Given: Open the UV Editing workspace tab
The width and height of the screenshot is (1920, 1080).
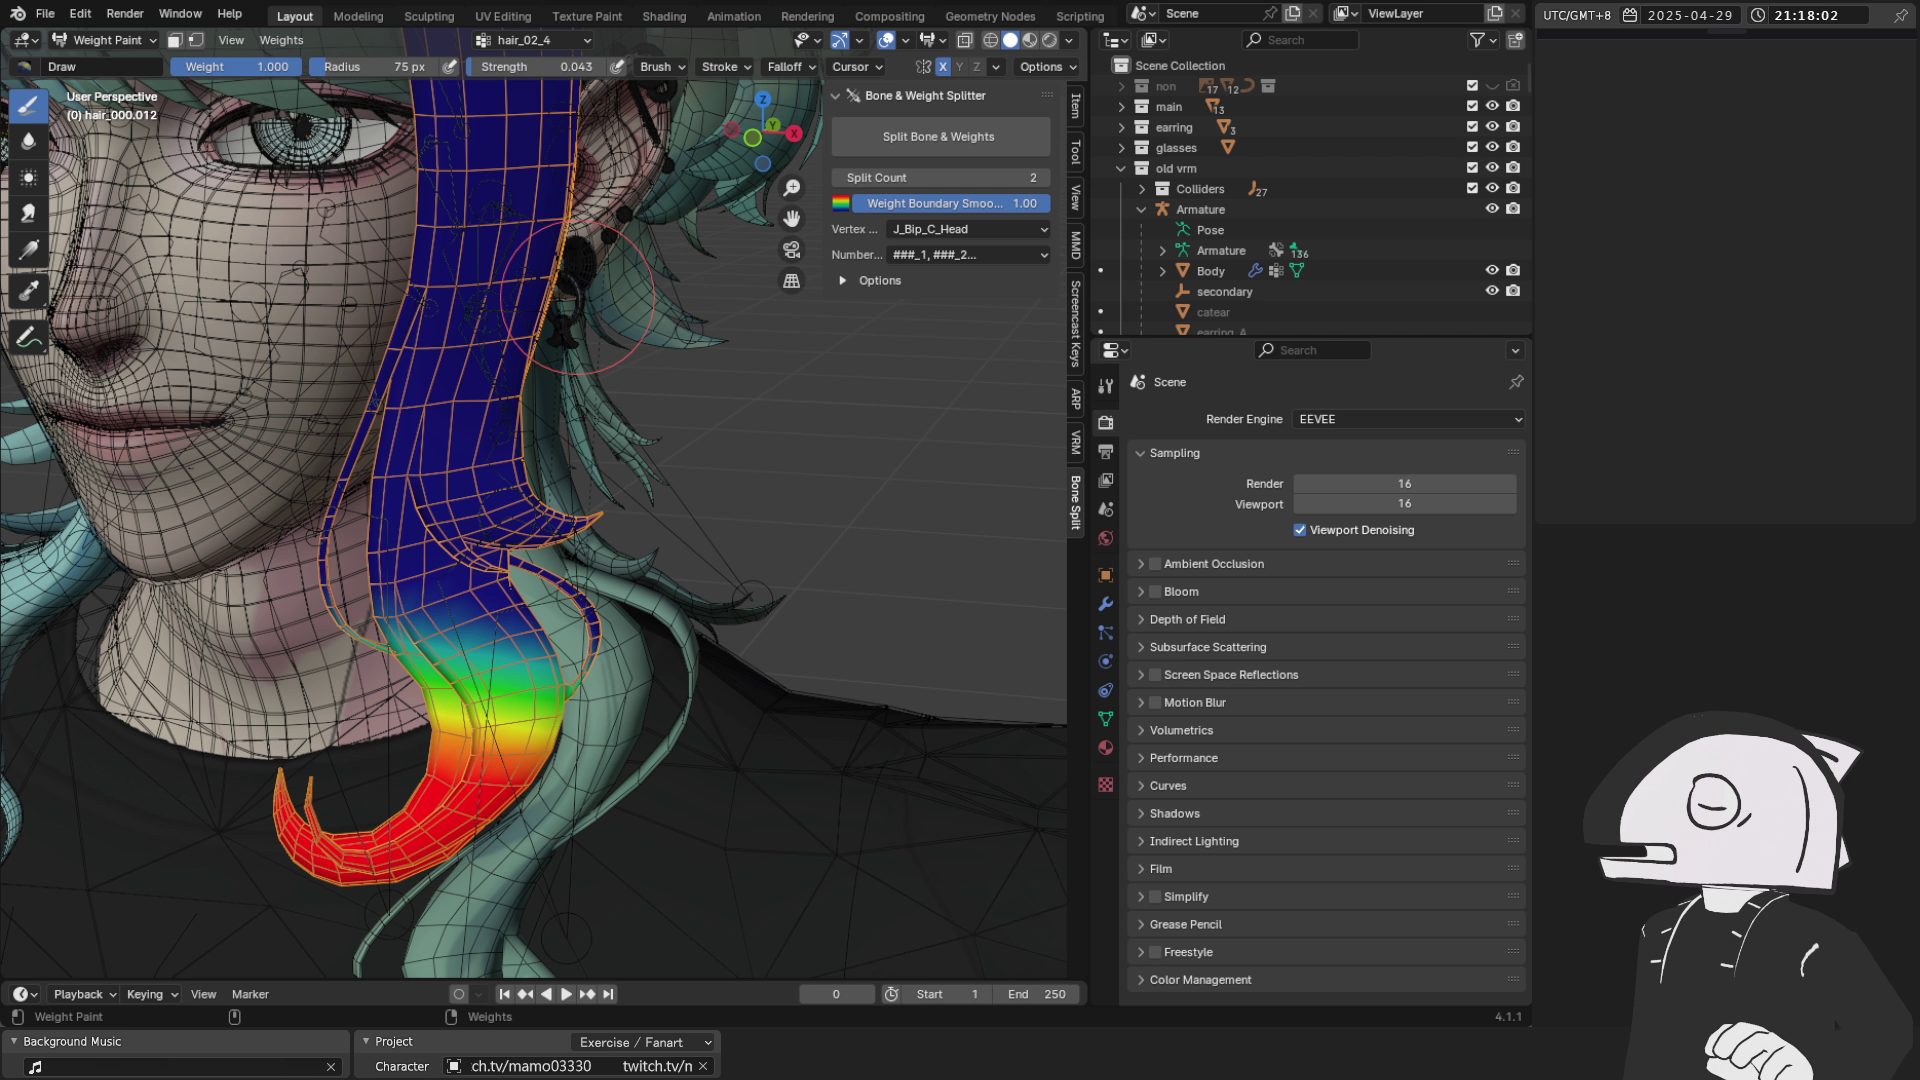Looking at the screenshot, I should [503, 16].
